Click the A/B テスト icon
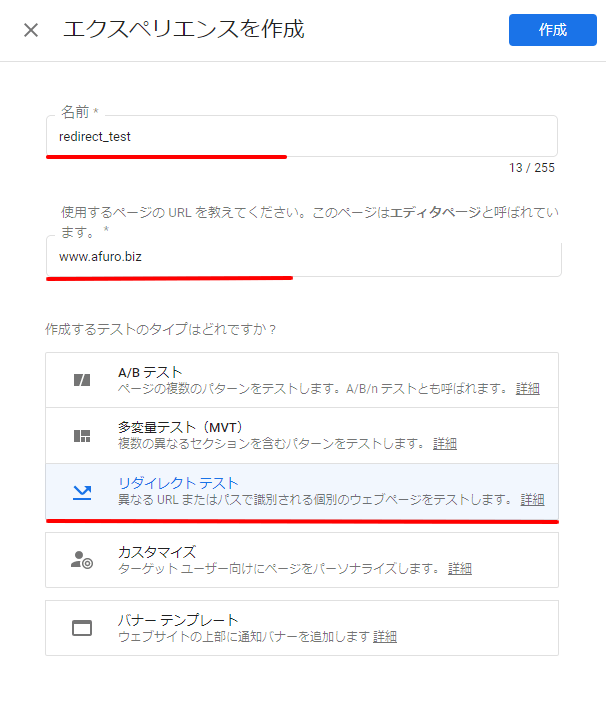606x720 pixels. click(82, 380)
